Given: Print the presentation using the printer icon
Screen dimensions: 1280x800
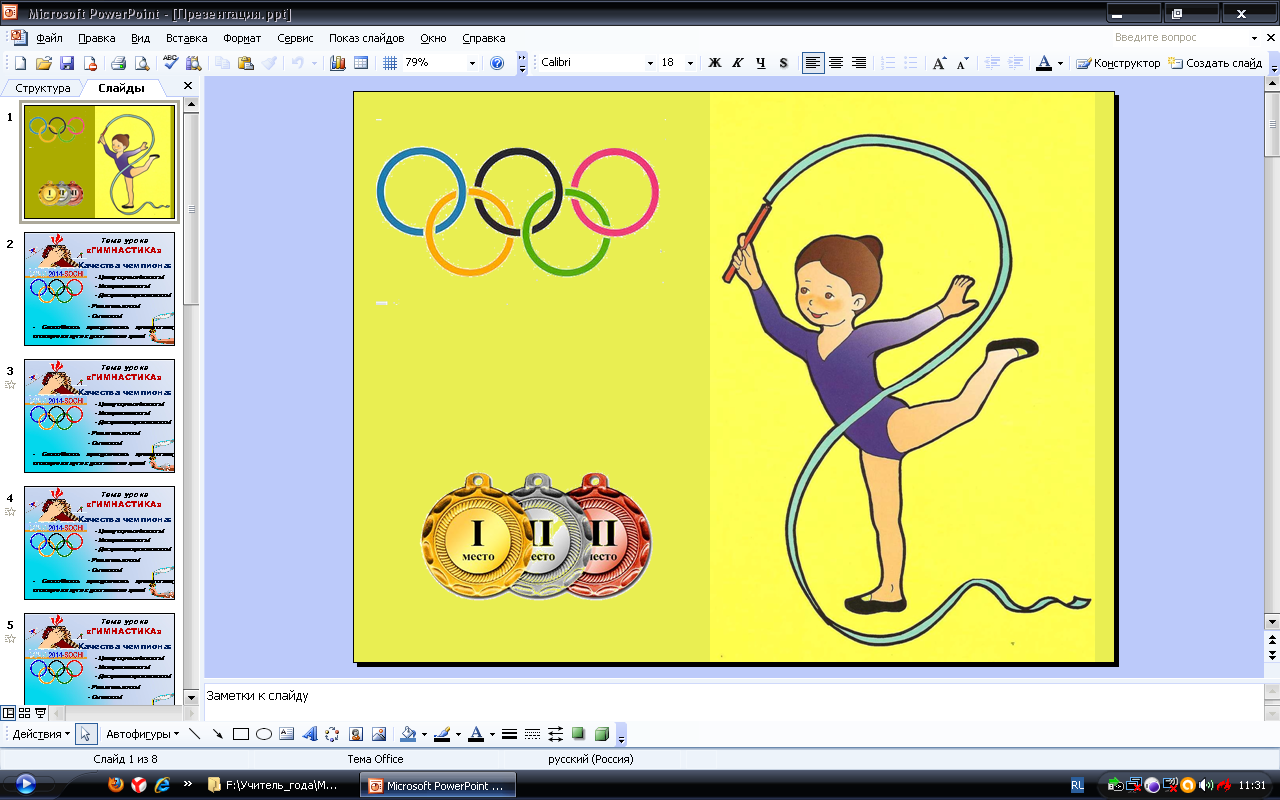Looking at the screenshot, I should point(118,63).
